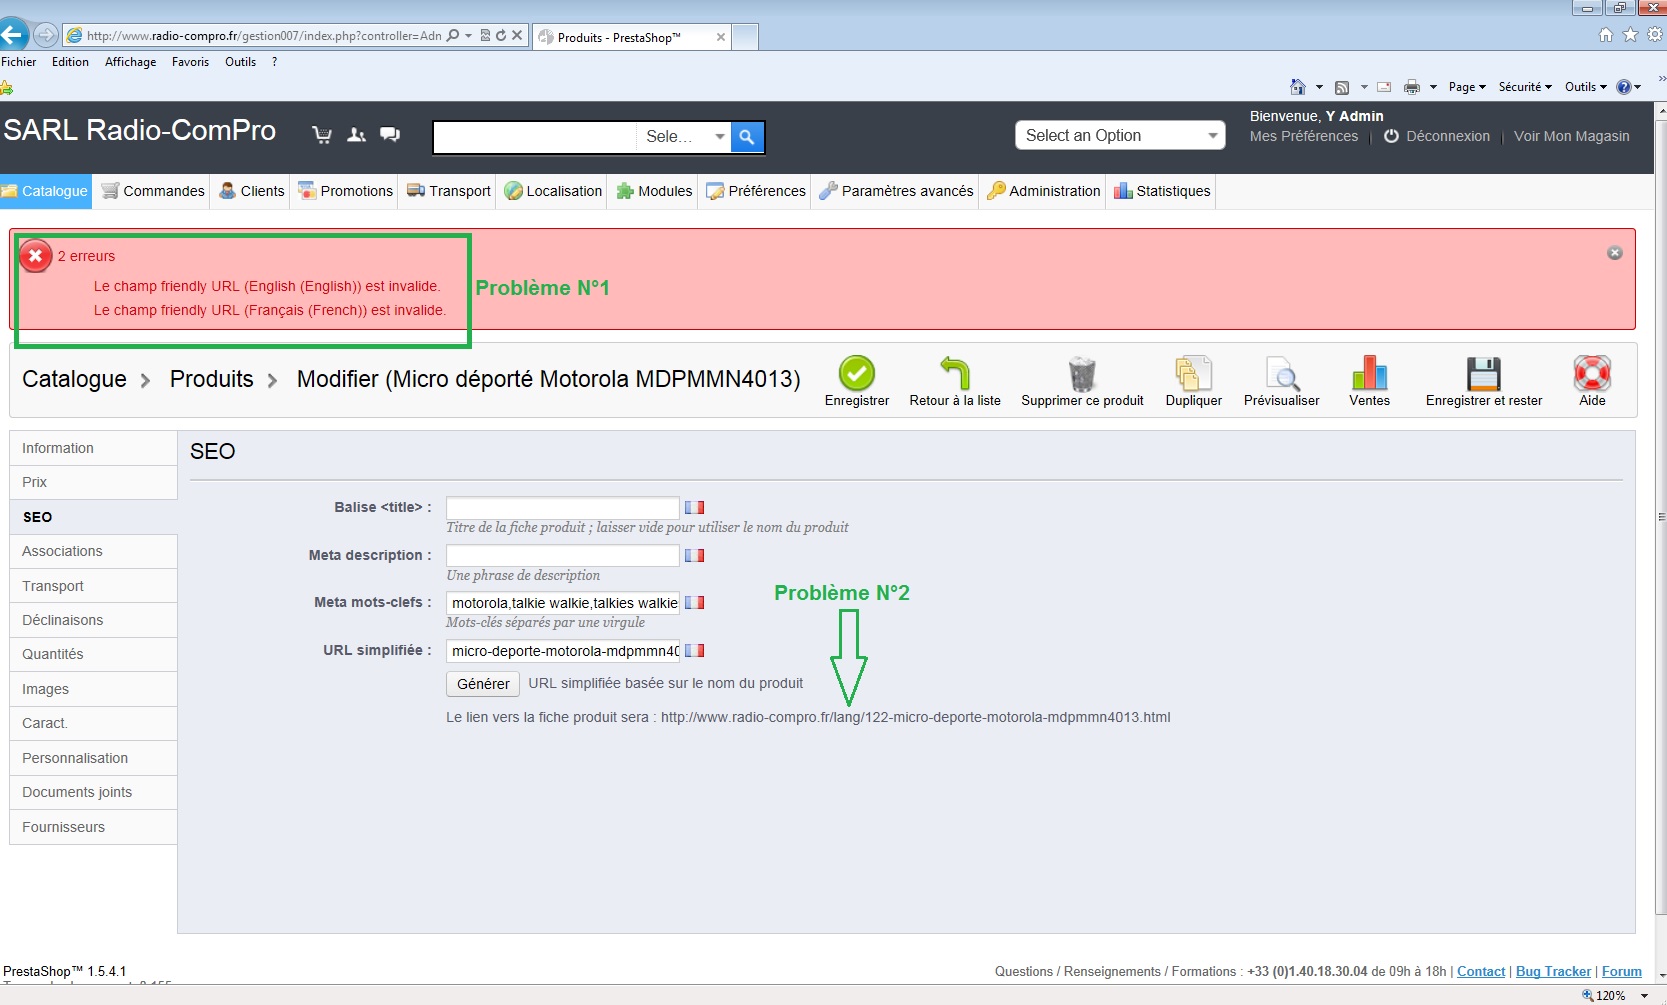Screen dimensions: 1667x1005
Task: Open the Paramètres avancés menu tab
Action: pyautogui.click(x=896, y=191)
